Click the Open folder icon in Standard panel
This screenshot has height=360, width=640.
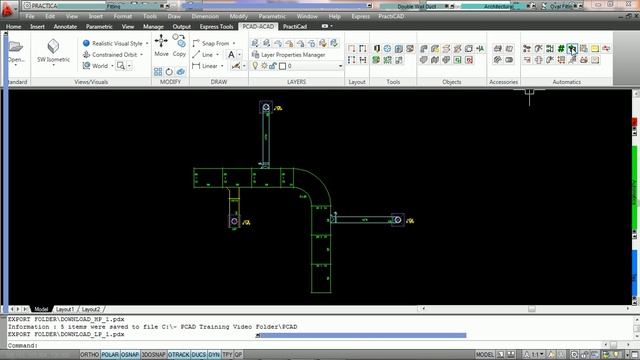click(16, 47)
